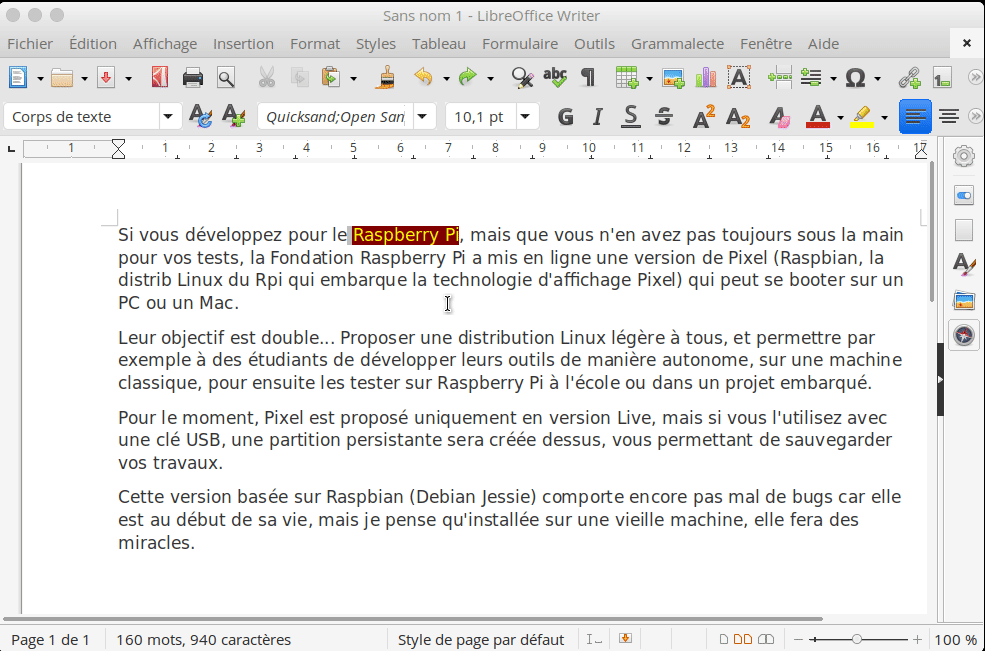Export document directly as PDF
The image size is (985, 651).
(160, 78)
